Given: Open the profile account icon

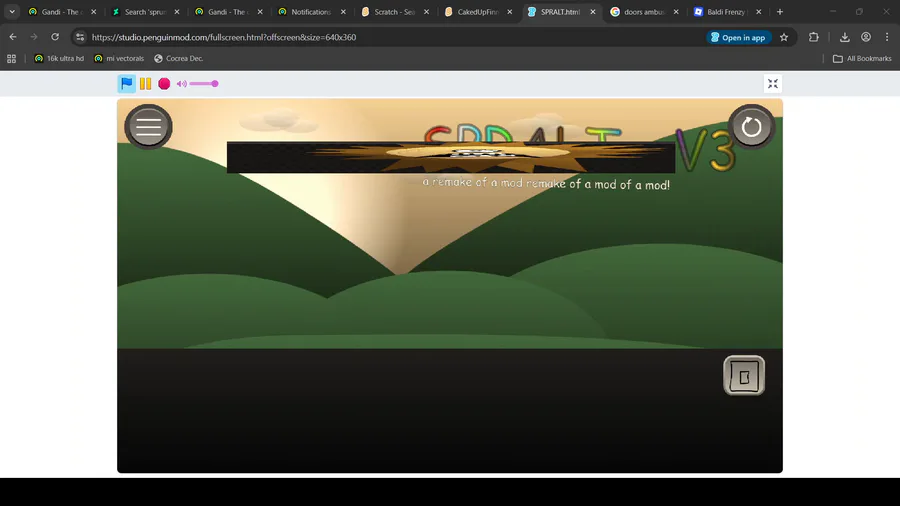Looking at the screenshot, I should [x=866, y=37].
